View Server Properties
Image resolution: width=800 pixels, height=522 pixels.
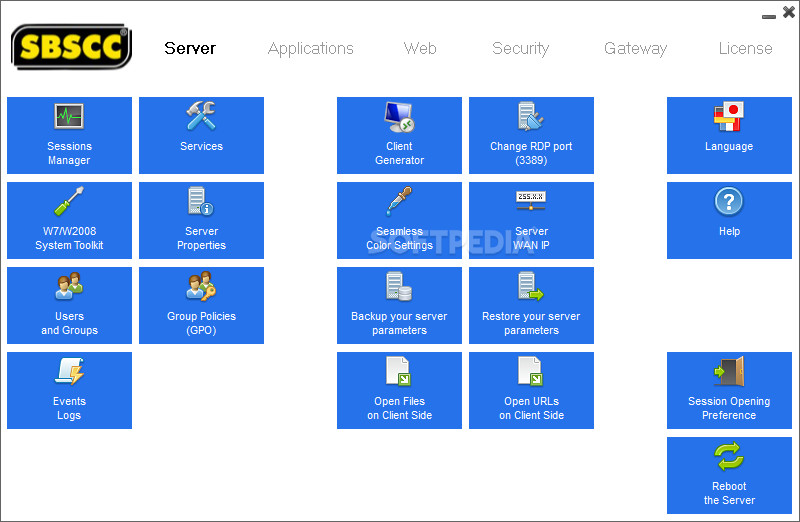click(202, 220)
